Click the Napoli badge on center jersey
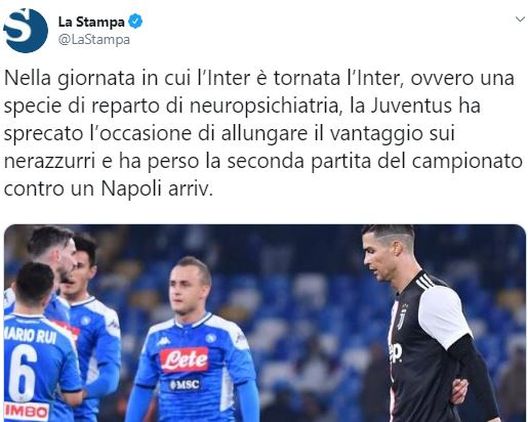528x422 pixels. click(x=211, y=338)
